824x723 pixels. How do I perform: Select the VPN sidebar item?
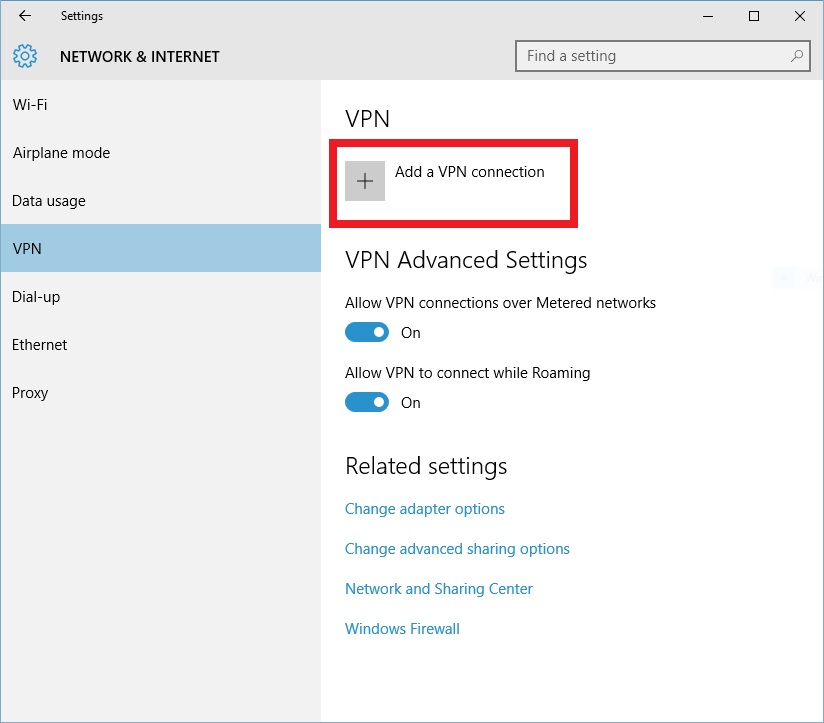[27, 249]
